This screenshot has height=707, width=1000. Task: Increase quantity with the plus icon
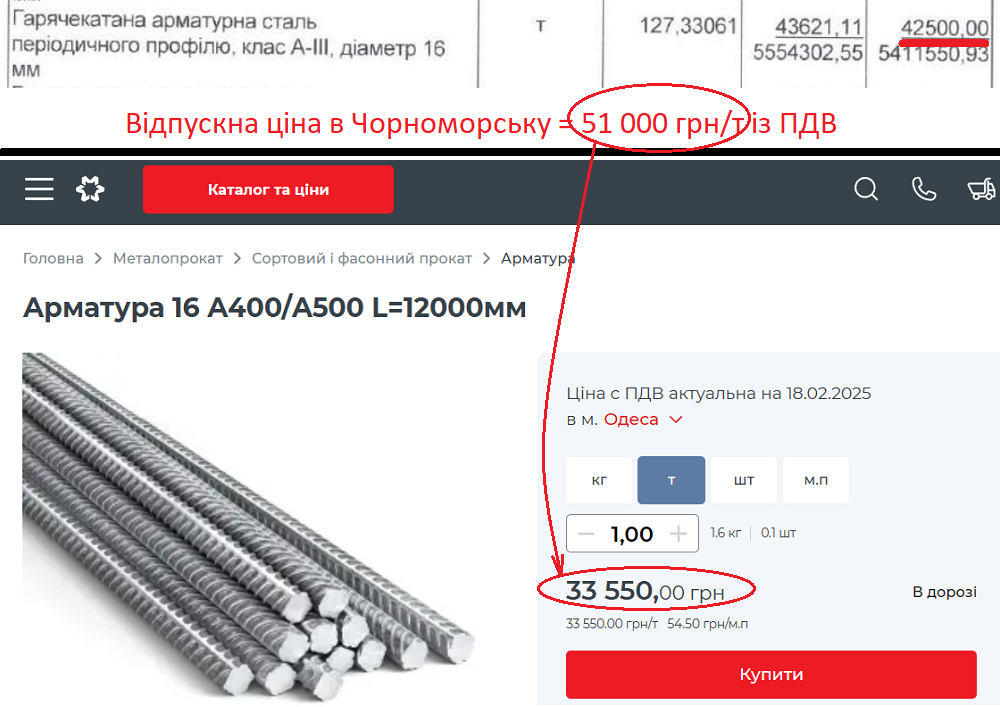(x=679, y=534)
